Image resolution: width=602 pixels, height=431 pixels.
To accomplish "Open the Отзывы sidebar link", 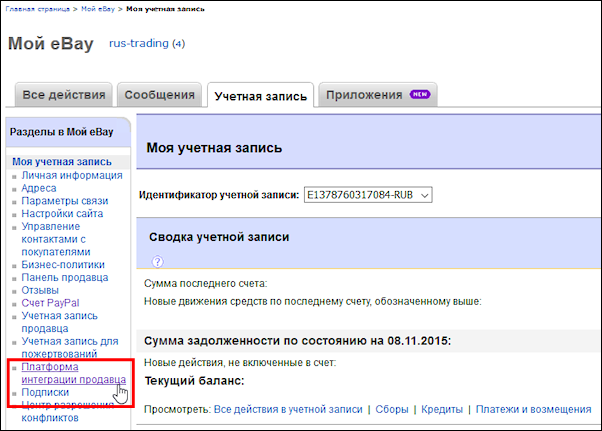I will pyautogui.click(x=40, y=290).
